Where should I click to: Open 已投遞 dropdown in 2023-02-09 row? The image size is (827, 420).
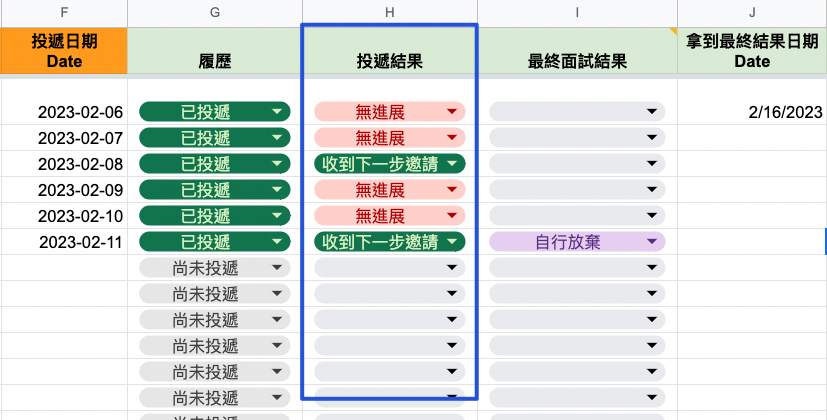click(x=215, y=189)
